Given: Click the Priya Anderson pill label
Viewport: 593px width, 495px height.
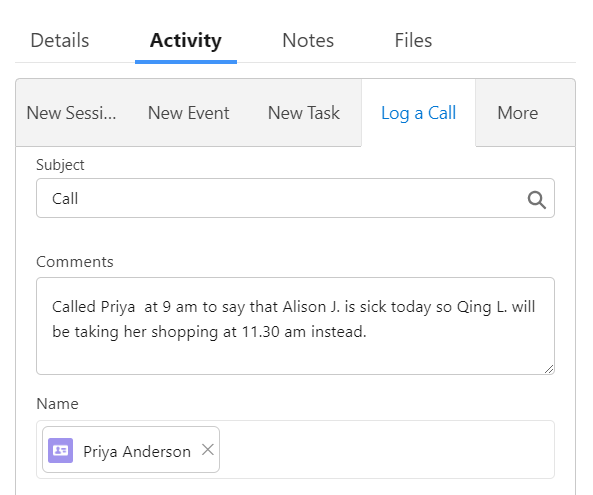Looking at the screenshot, I should 137,452.
